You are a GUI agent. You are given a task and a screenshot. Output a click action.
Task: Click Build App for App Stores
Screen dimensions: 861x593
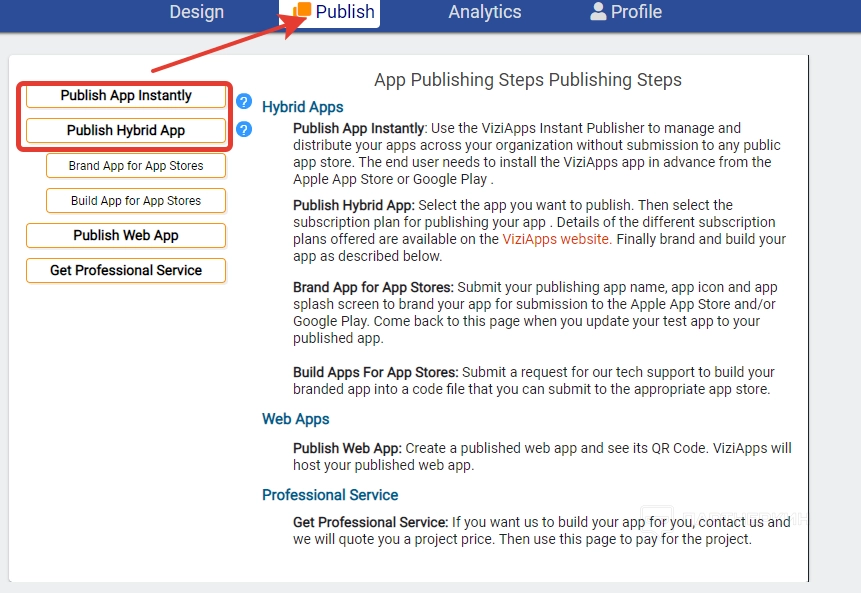point(136,201)
